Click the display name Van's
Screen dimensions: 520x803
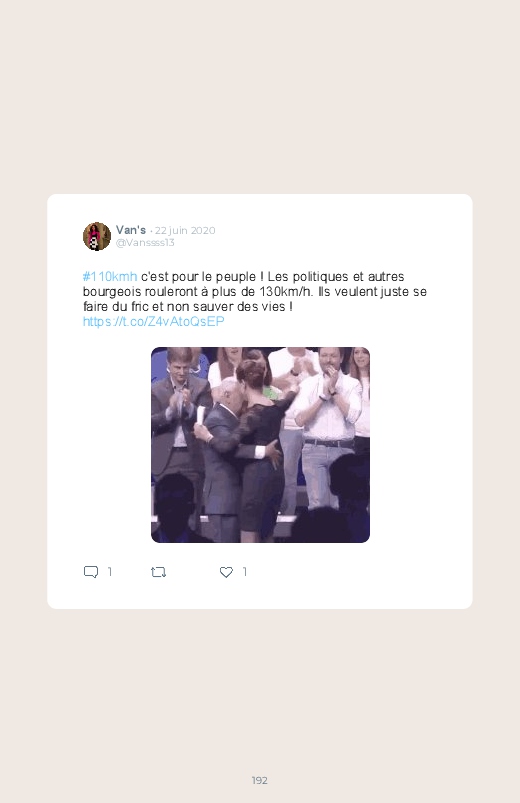(131, 230)
